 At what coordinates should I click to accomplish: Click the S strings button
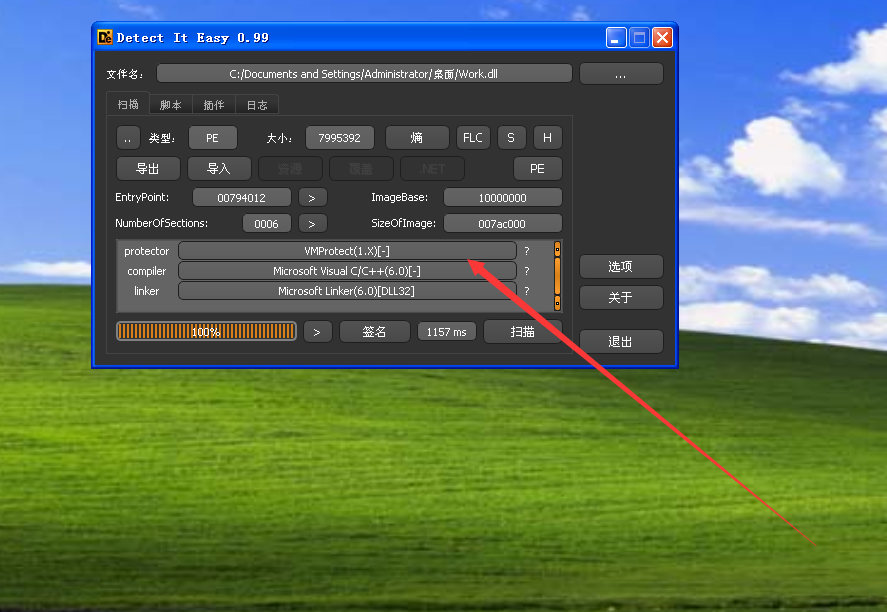[x=511, y=137]
